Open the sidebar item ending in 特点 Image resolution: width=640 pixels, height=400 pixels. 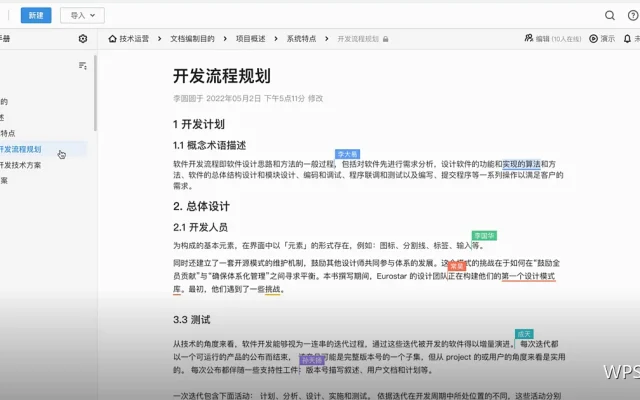click(x=8, y=133)
